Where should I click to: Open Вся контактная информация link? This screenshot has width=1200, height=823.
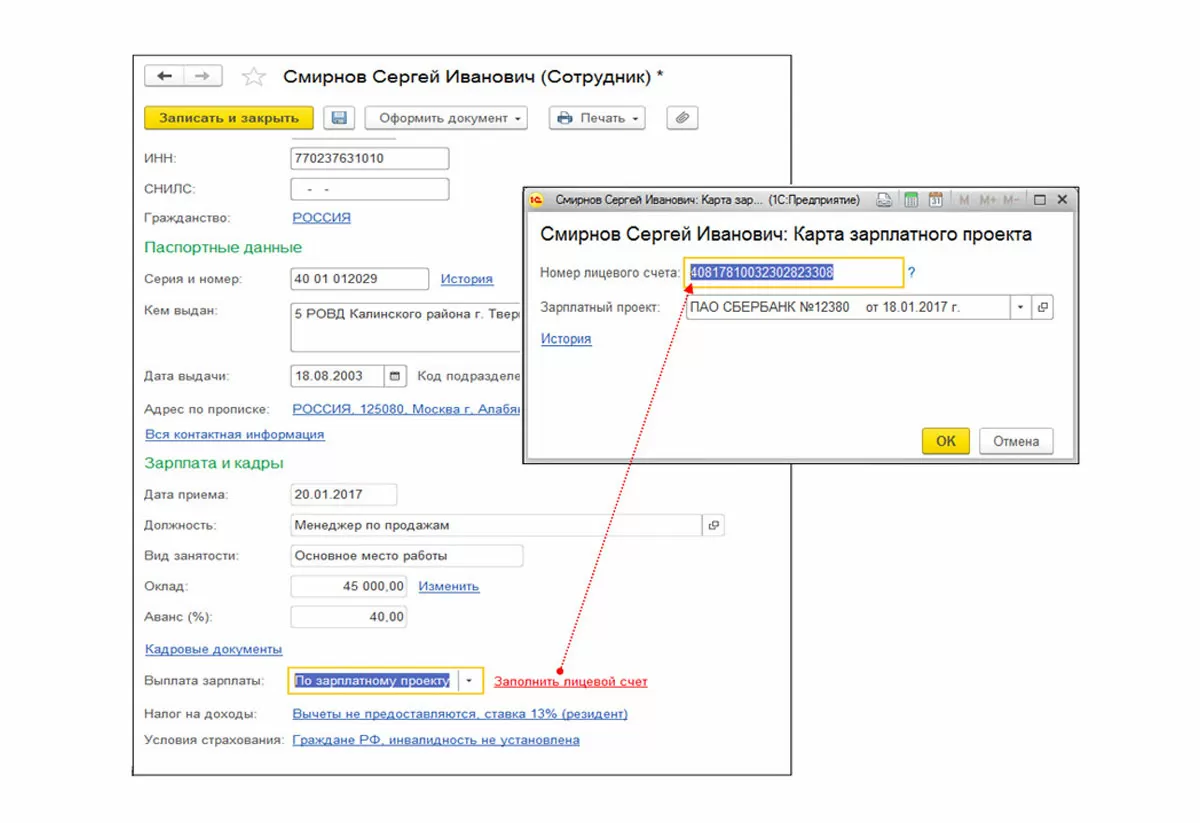point(235,434)
